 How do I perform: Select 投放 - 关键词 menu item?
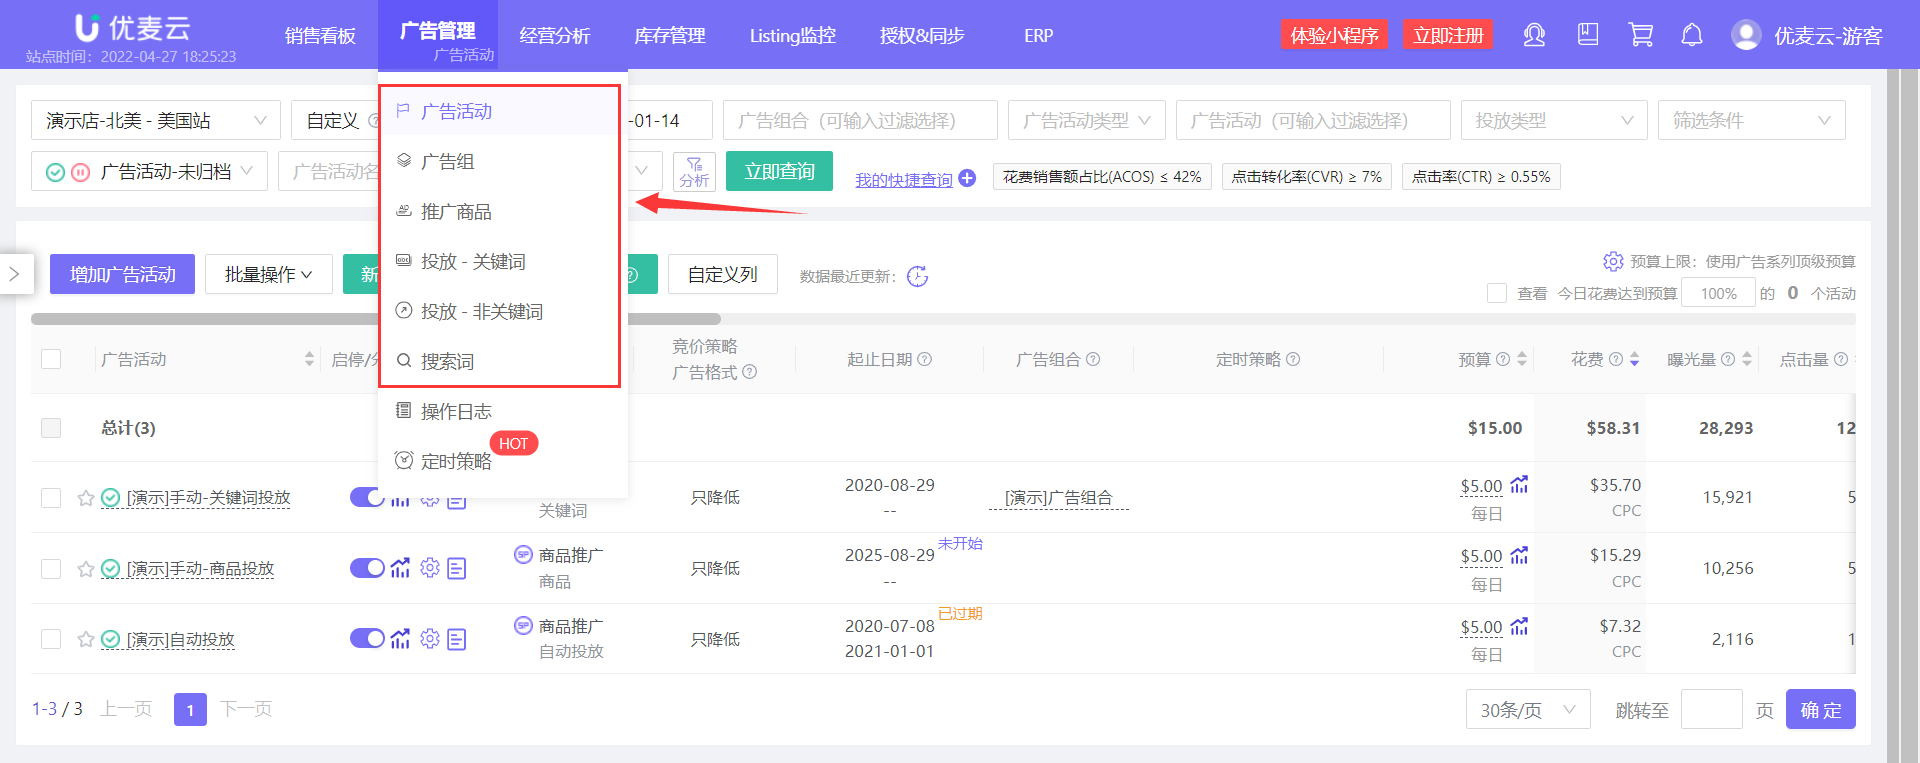[503, 261]
